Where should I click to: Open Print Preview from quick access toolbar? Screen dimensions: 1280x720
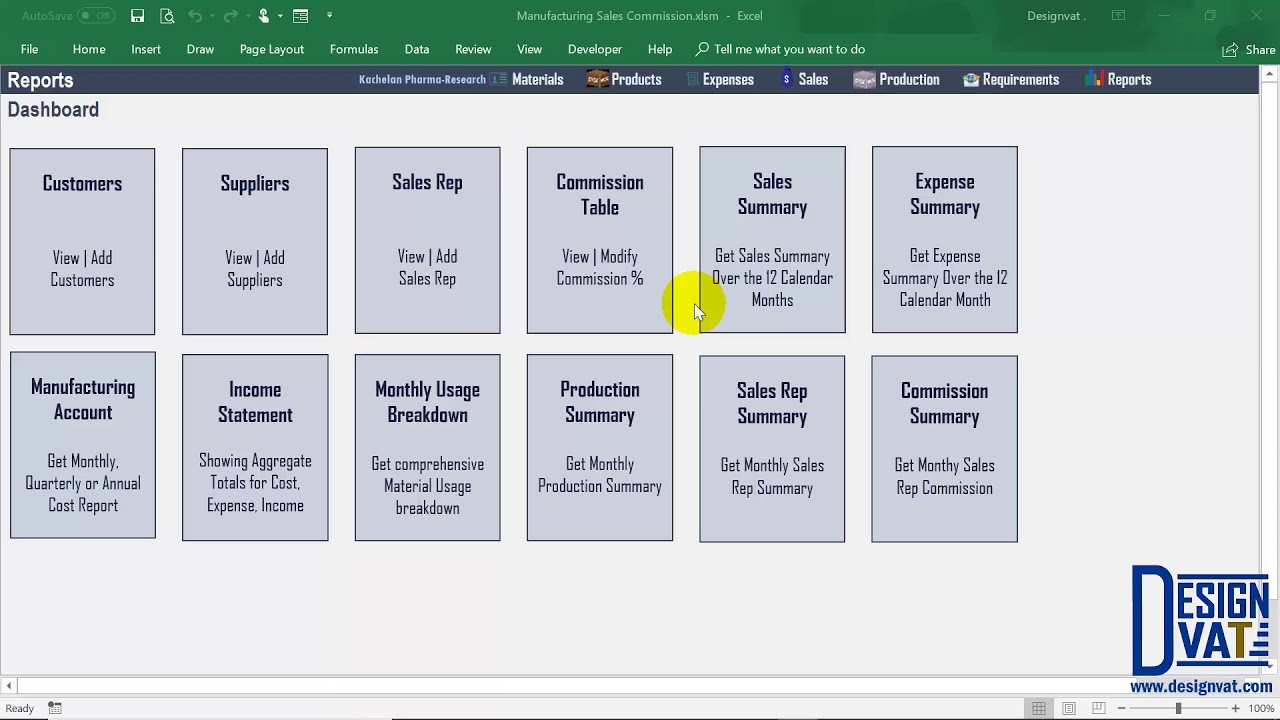pyautogui.click(x=167, y=16)
